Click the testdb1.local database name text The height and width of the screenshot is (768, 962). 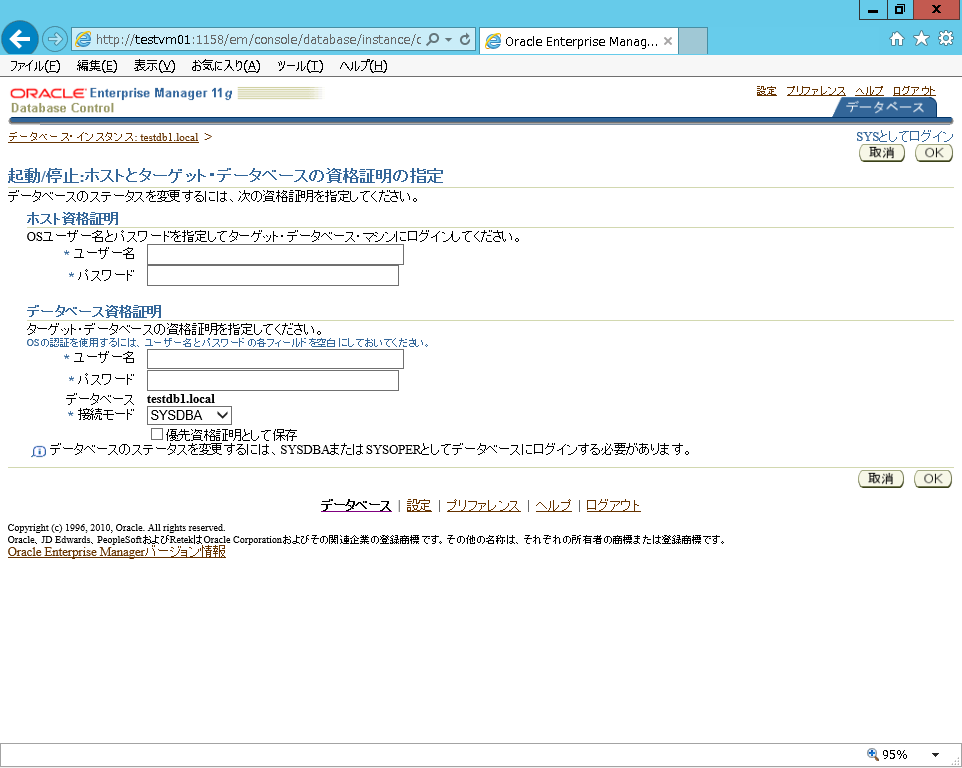tap(181, 399)
